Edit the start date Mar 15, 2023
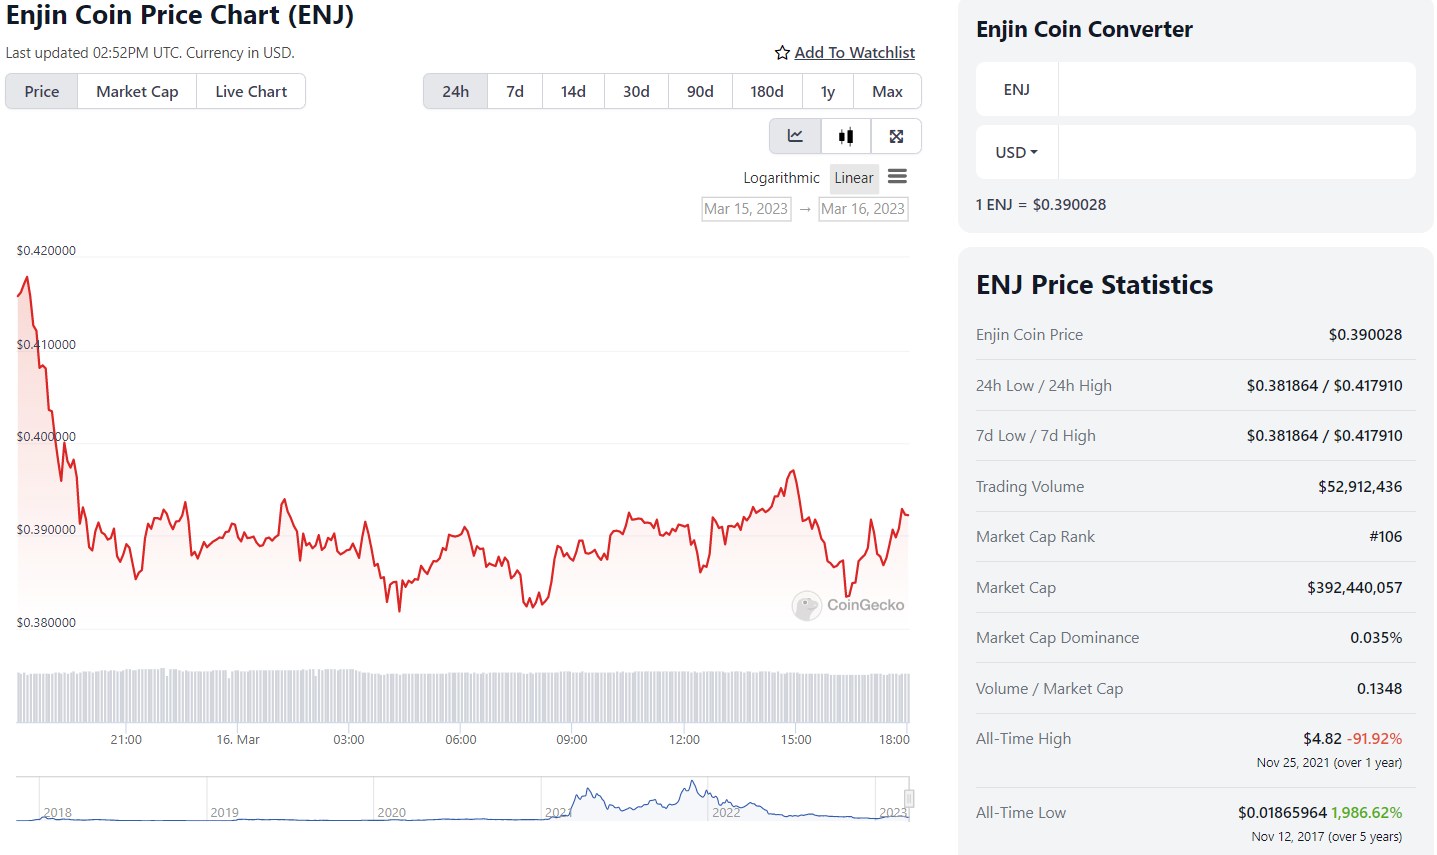The width and height of the screenshot is (1437, 855). coord(746,209)
